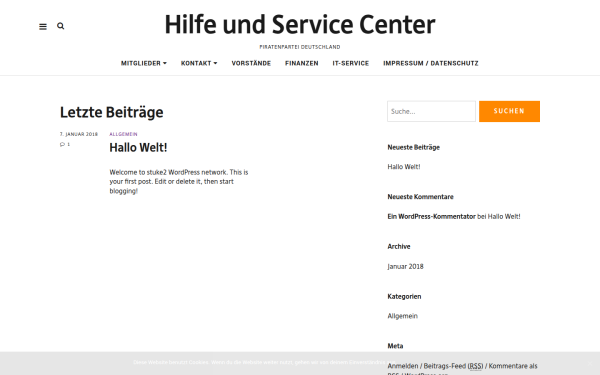Click the Neueste Kommentare widget heading
Screen dimensions: 600x375
(420, 197)
